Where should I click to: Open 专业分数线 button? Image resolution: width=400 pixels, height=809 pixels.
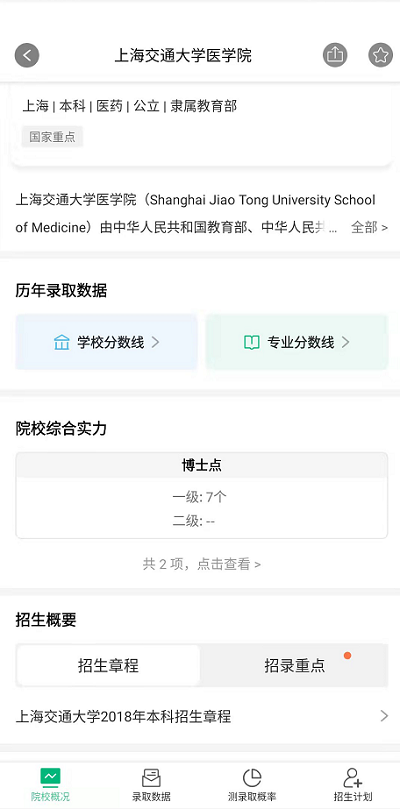tap(297, 343)
